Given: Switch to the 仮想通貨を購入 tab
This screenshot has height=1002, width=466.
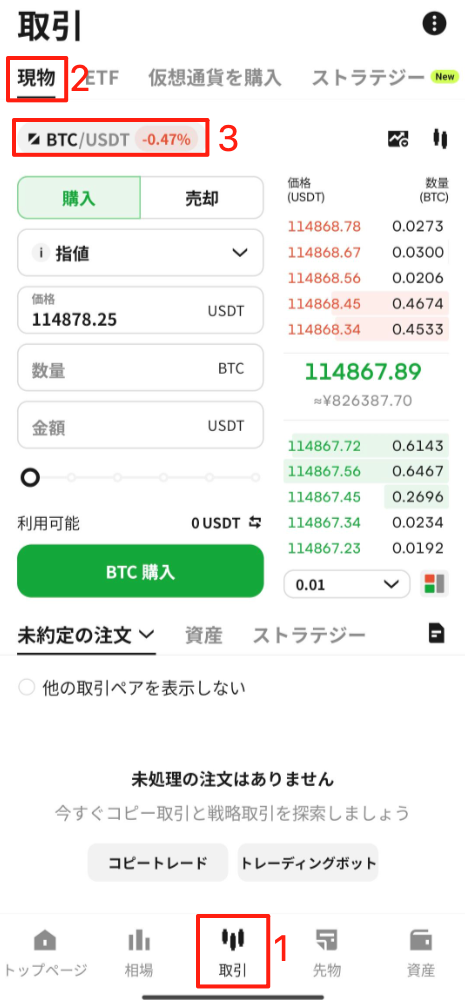Looking at the screenshot, I should 215,78.
